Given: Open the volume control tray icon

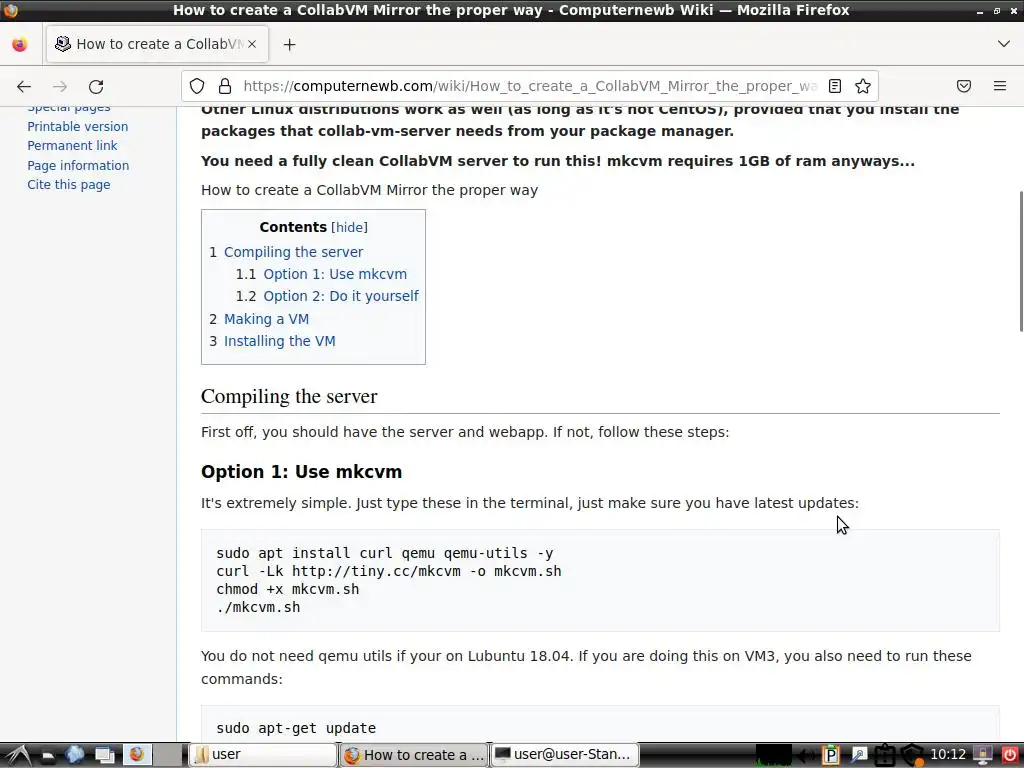Looking at the screenshot, I should point(807,755).
